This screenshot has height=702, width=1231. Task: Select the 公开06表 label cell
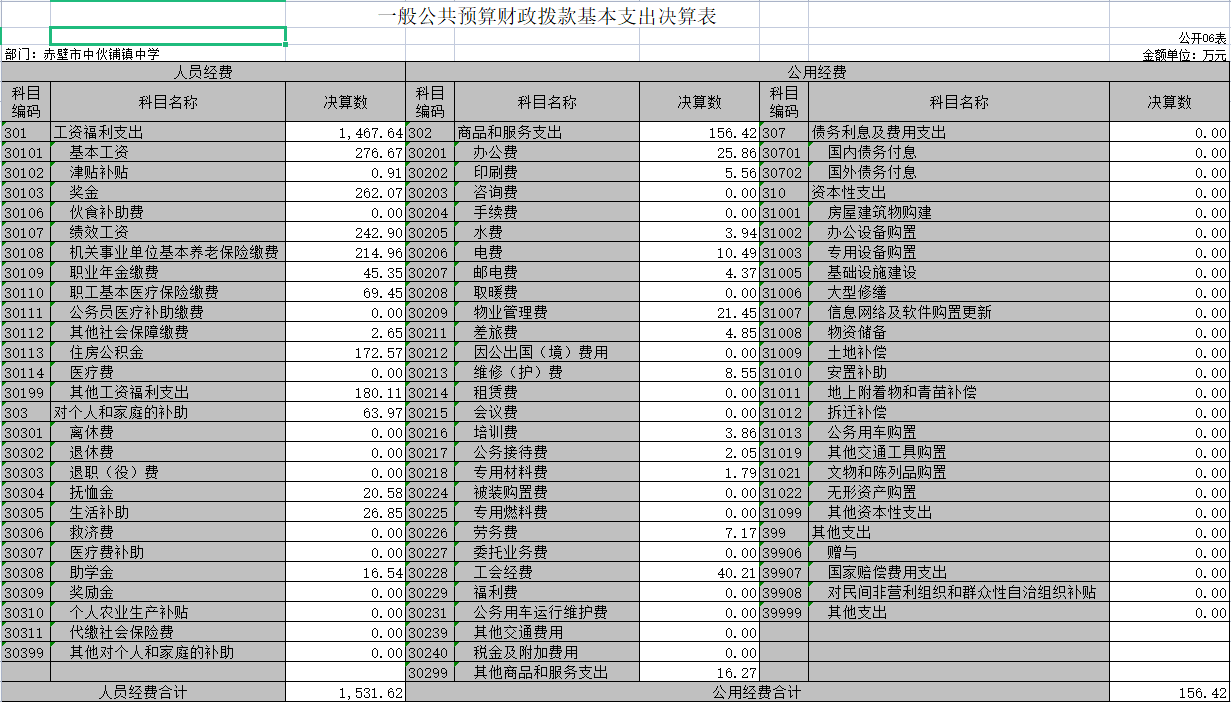pyautogui.click(x=1202, y=37)
